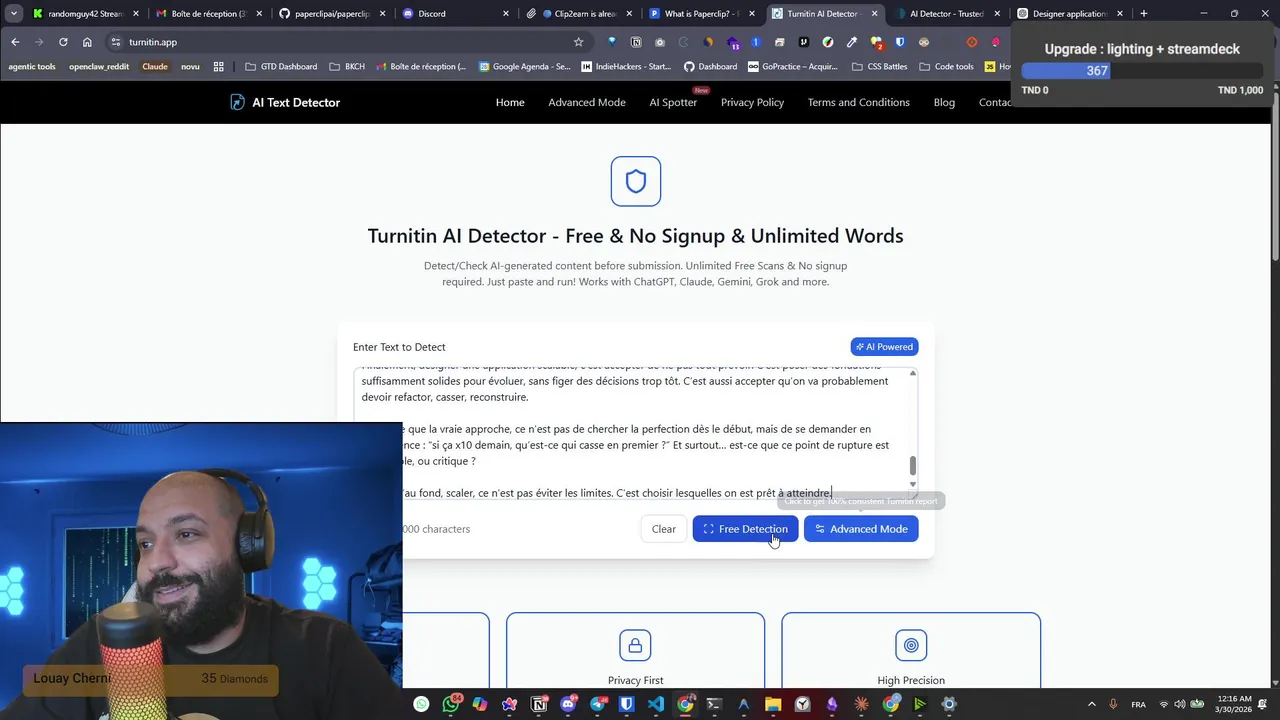The height and width of the screenshot is (720, 1280).
Task: Click the target icon on High Precision card
Action: (x=911, y=645)
